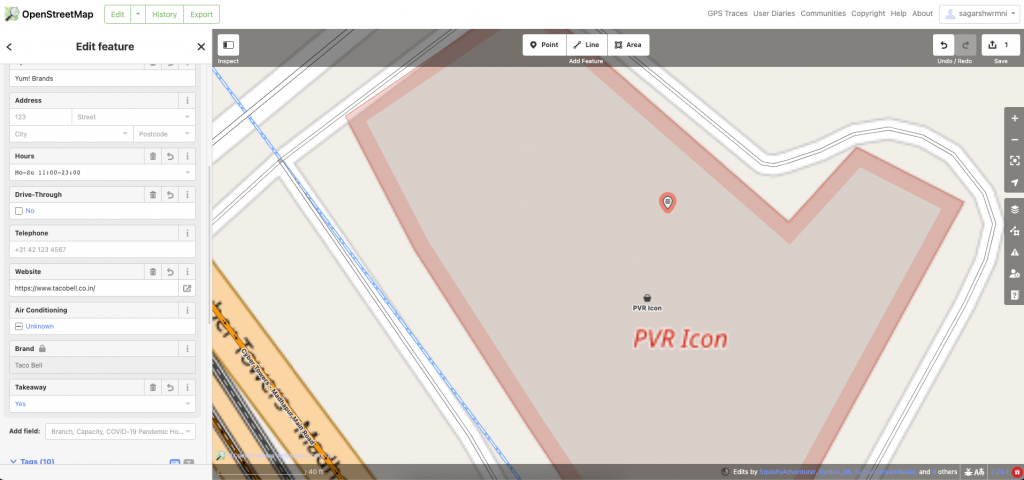Toggle the Air Conditioning Unknown checkbox
Image resolution: width=1024 pixels, height=480 pixels.
coord(19,327)
